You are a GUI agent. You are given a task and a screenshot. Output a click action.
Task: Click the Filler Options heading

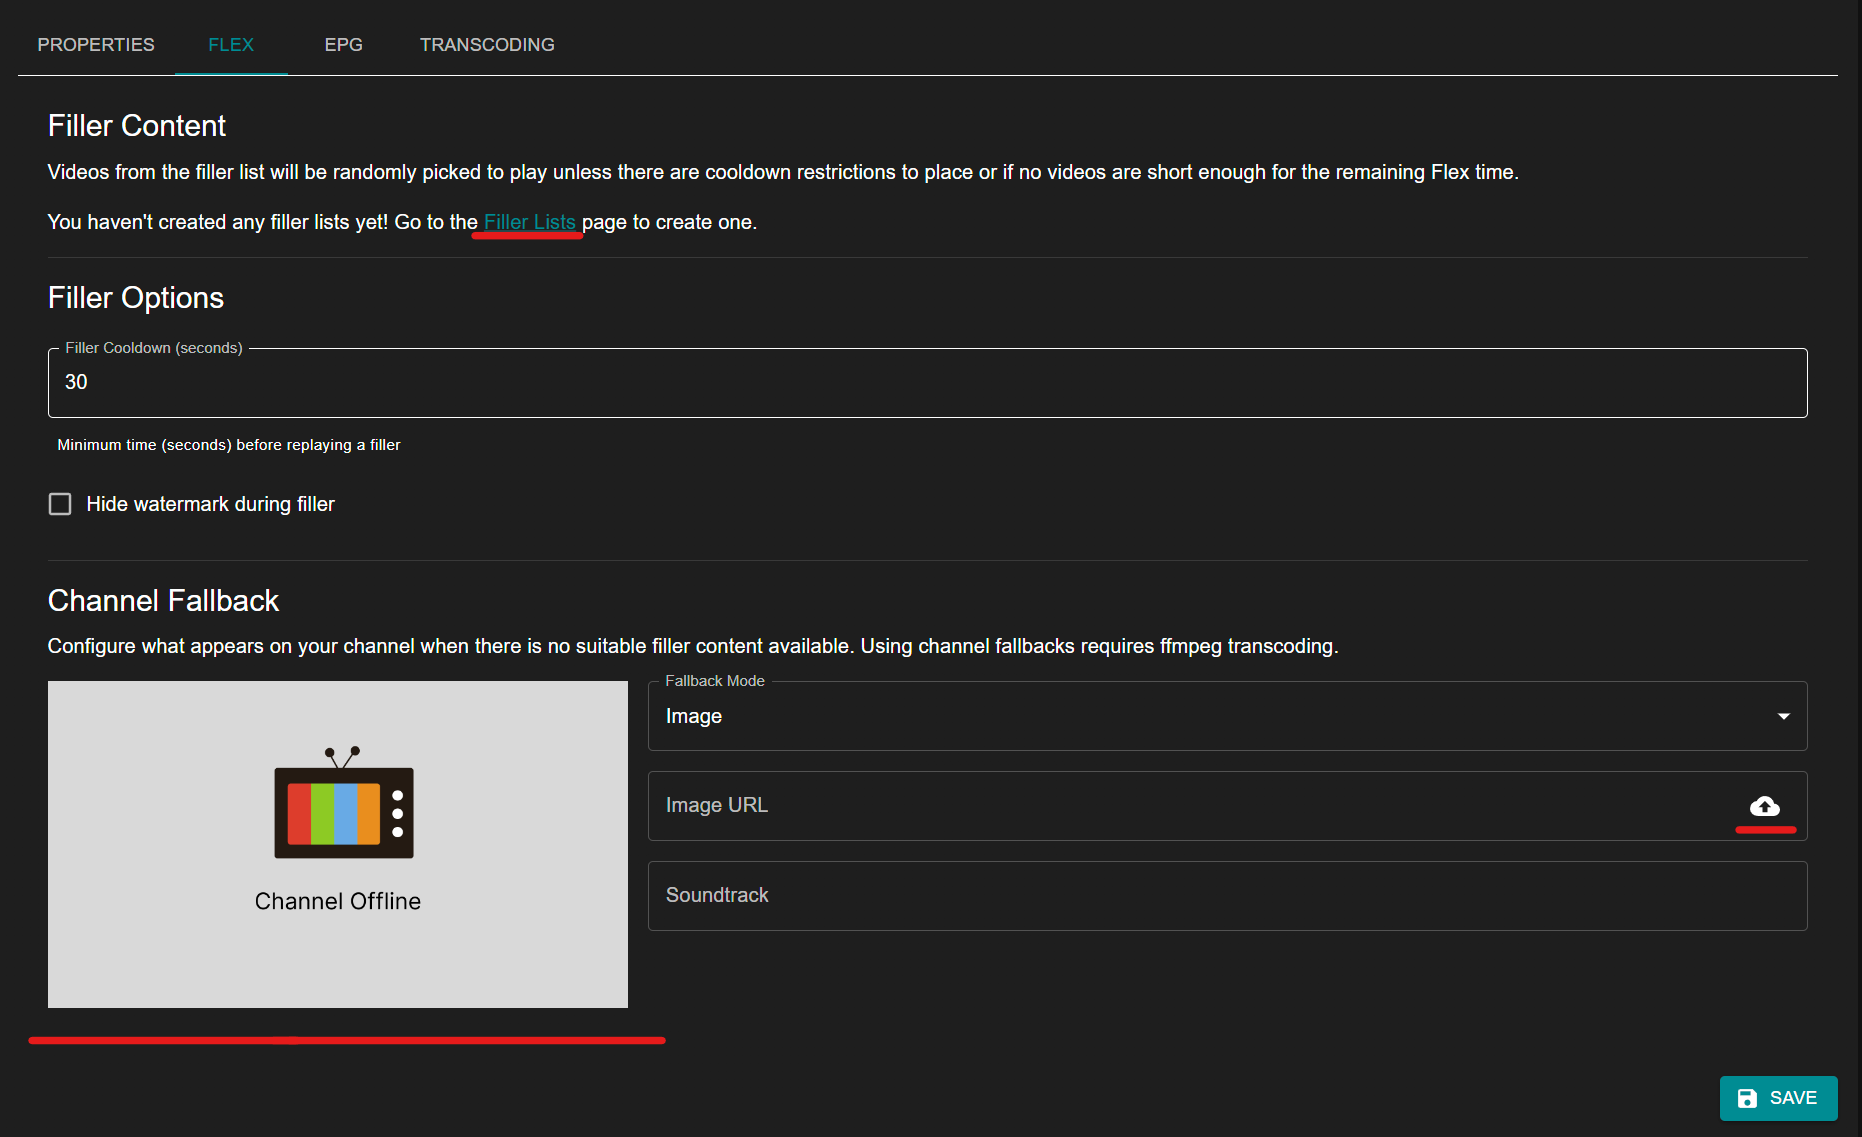[x=136, y=298]
